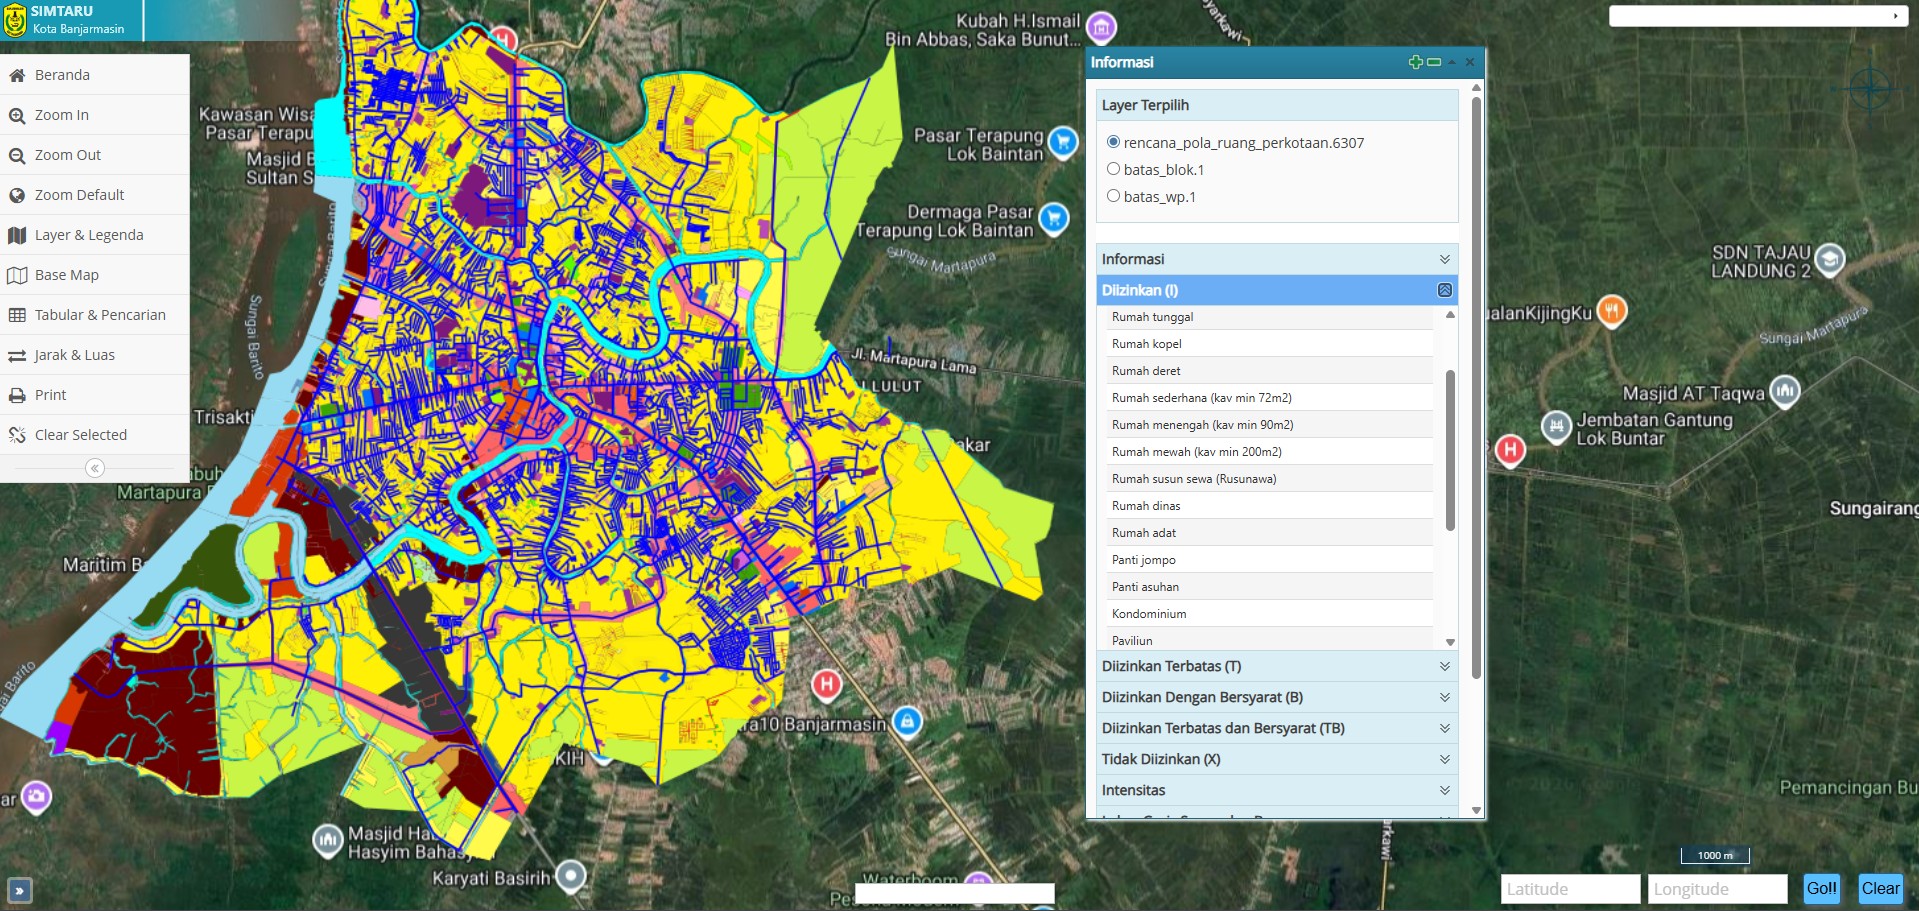The image size is (1919, 911).
Task: Select the Zoom In tool
Action: click(x=64, y=114)
